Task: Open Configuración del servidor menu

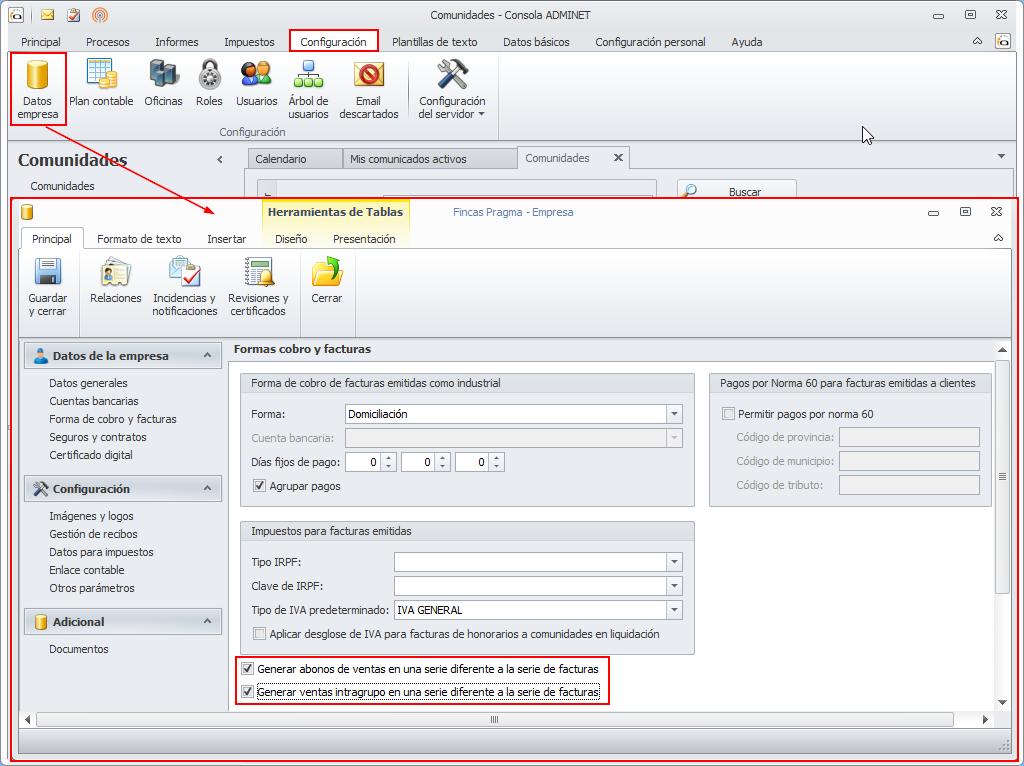Action: [x=452, y=90]
